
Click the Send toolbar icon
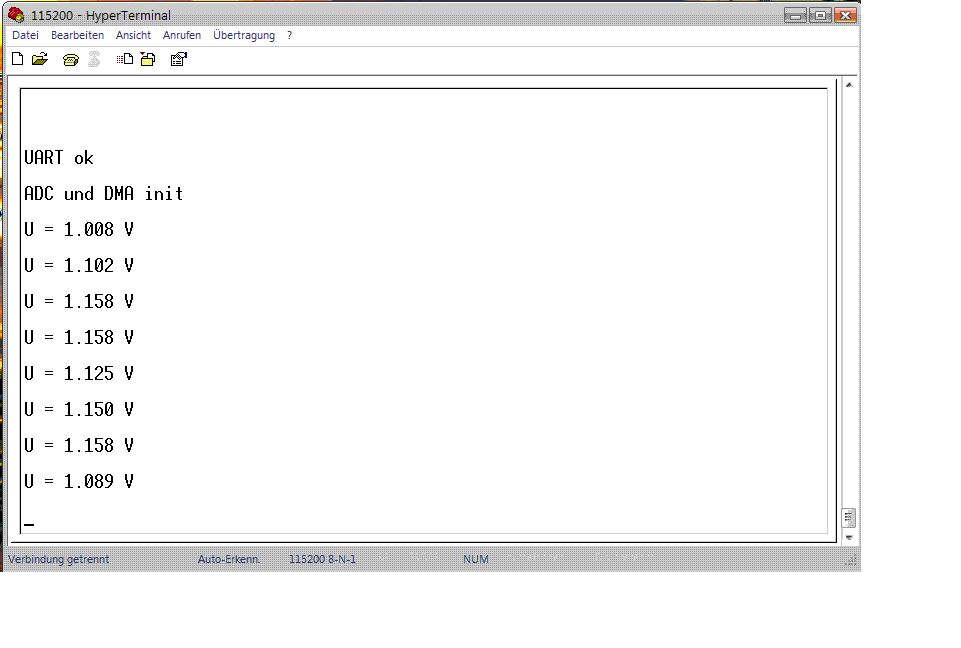(x=125, y=59)
